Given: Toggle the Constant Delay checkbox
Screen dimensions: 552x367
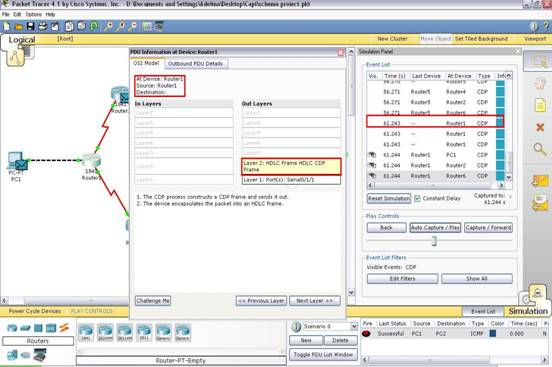Looking at the screenshot, I should click(x=417, y=198).
